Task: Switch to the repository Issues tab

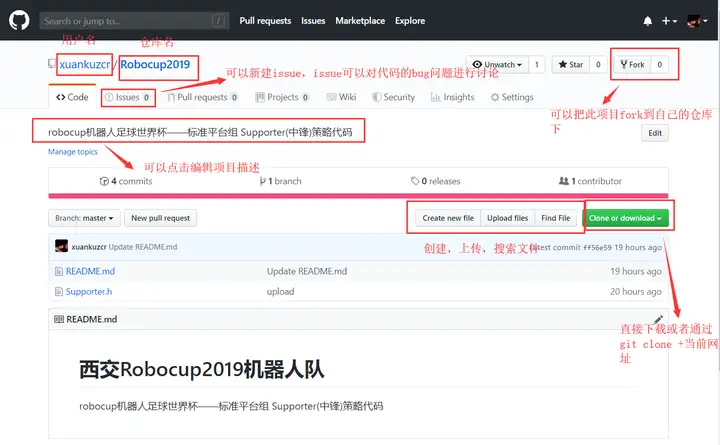Action: (x=127, y=97)
